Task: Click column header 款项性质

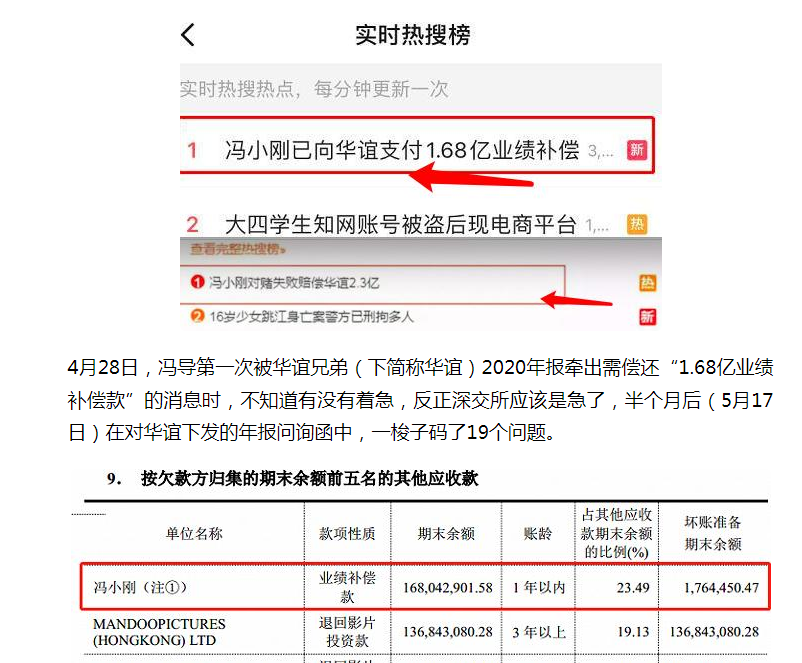Action: click(x=347, y=534)
